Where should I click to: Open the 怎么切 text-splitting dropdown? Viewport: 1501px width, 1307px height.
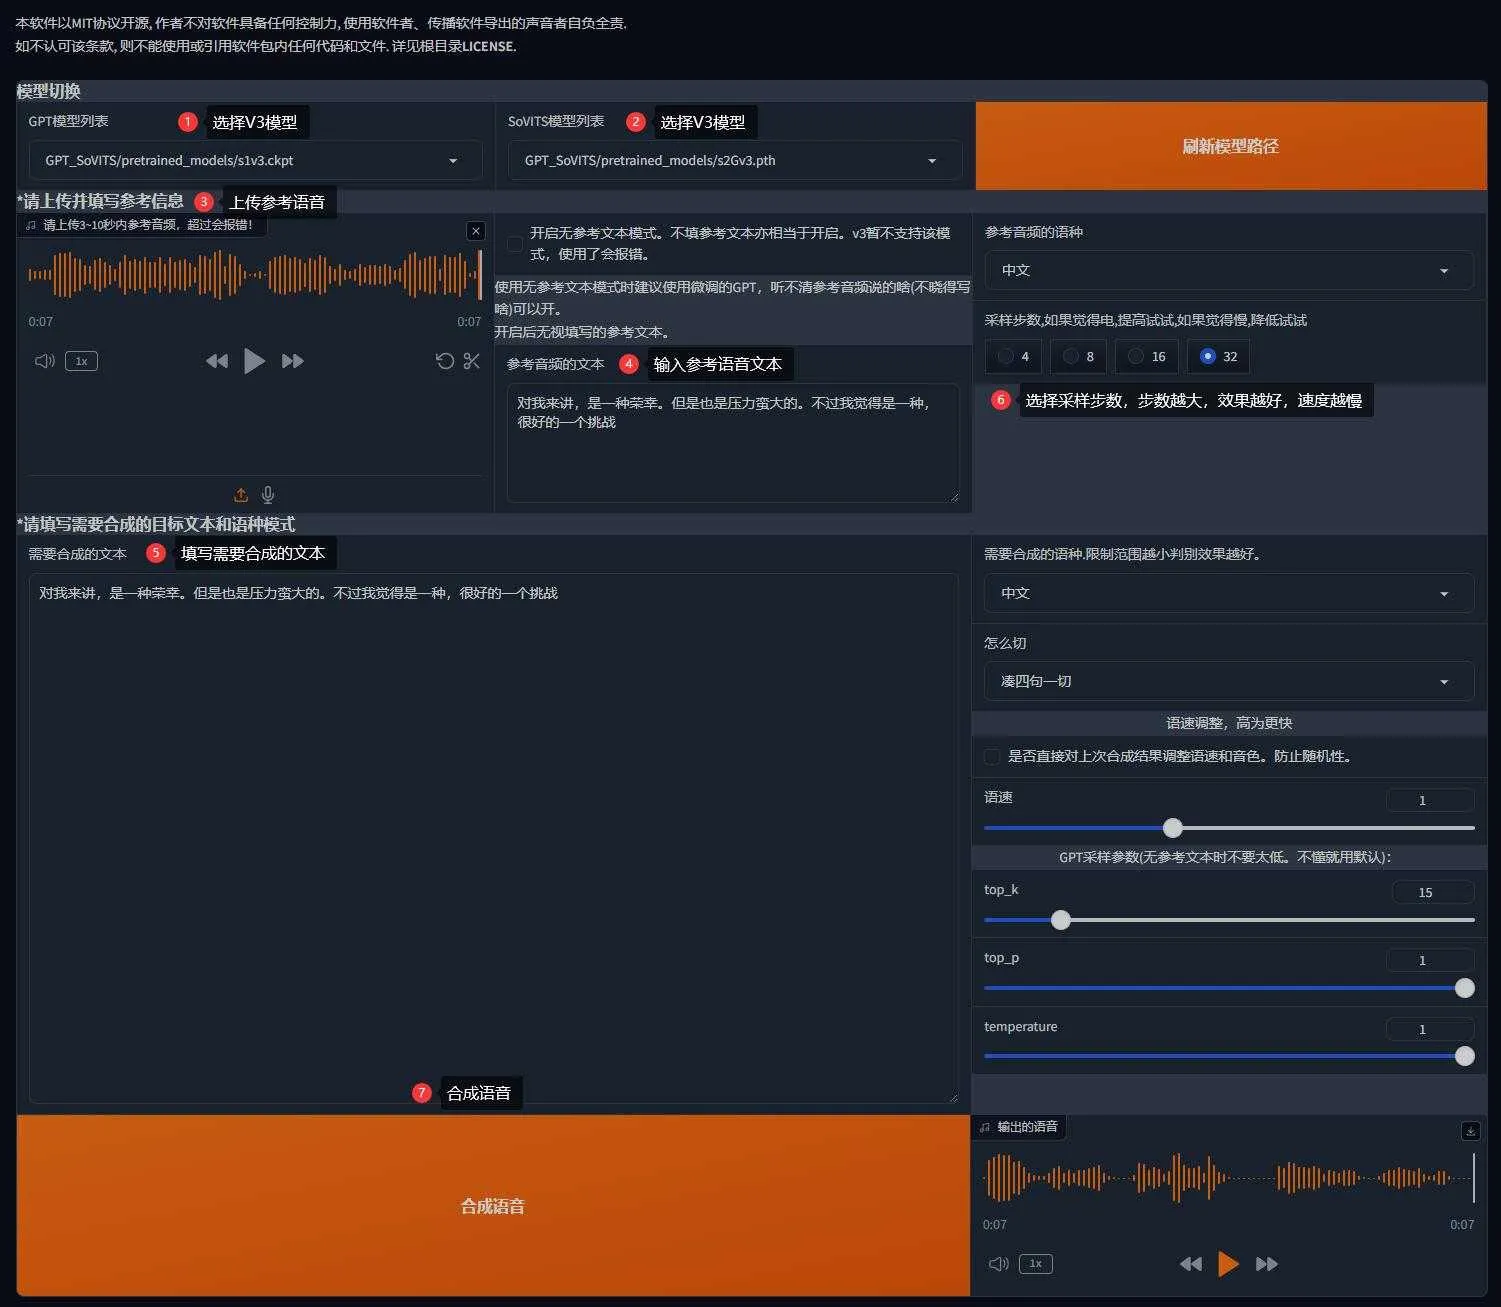pos(1229,681)
